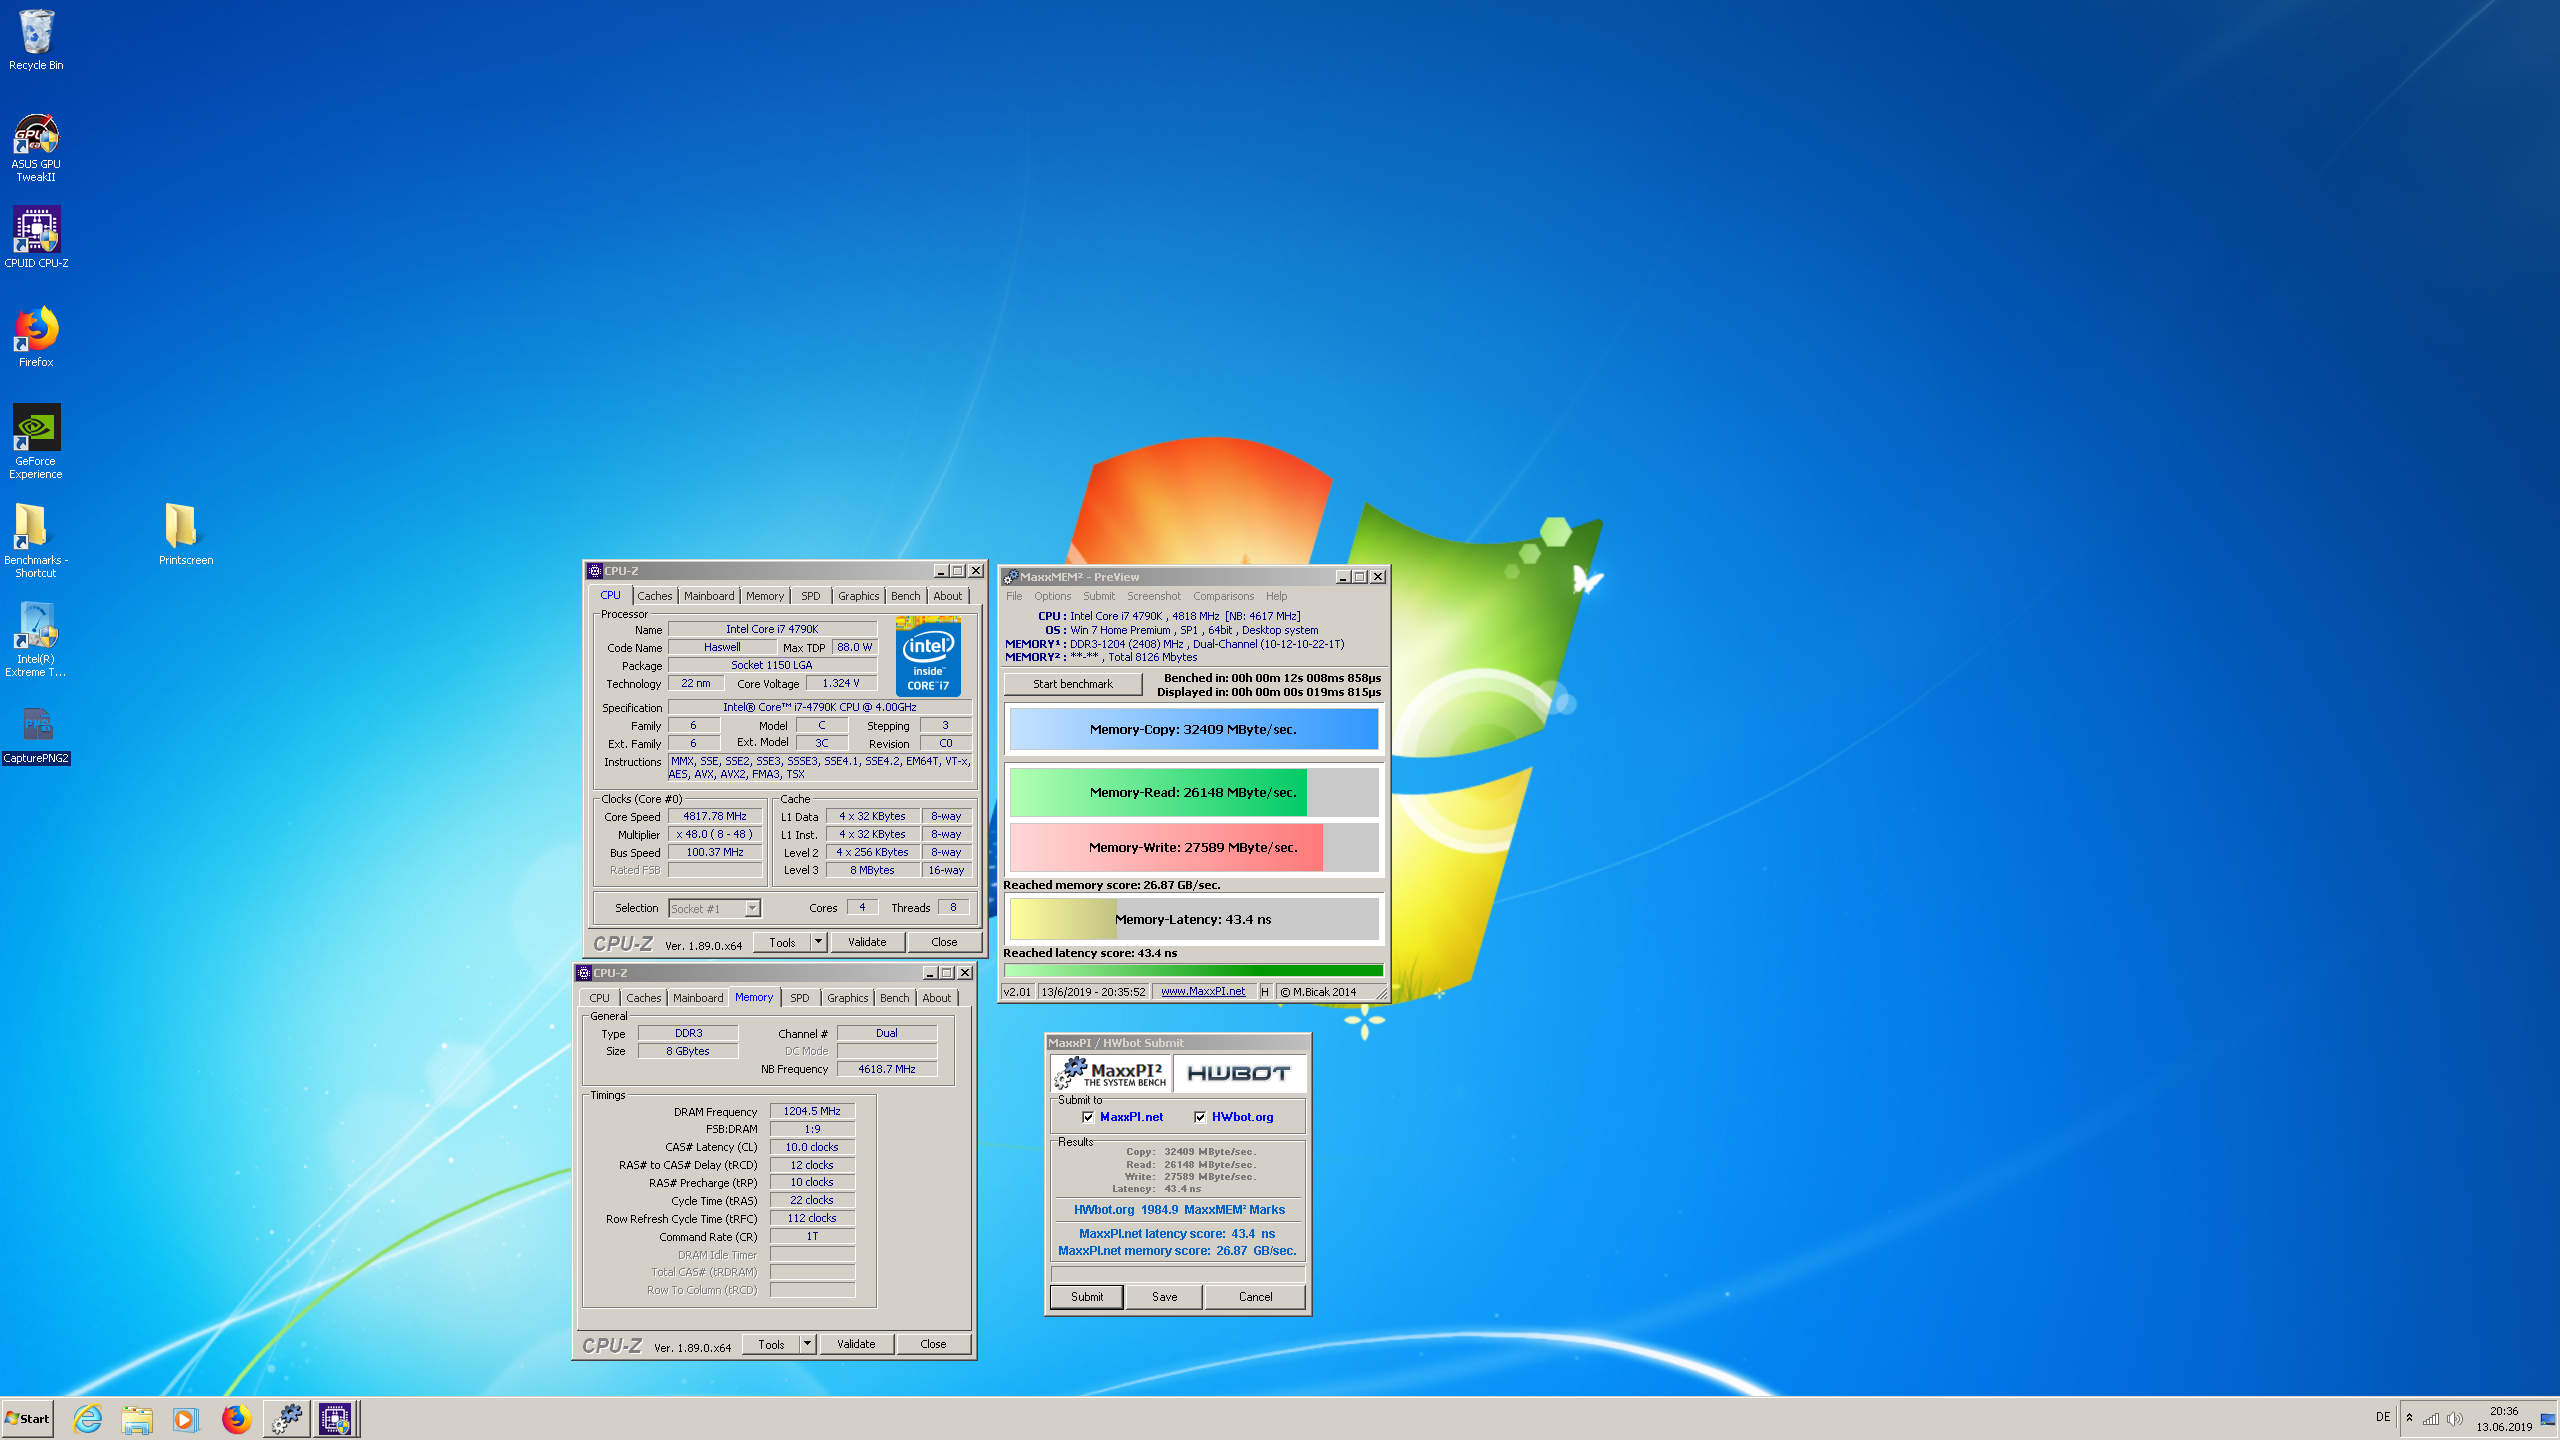Viewport: 2560px width, 1440px height.
Task: Open Bench tab in lower CPU-Z window
Action: [895, 998]
